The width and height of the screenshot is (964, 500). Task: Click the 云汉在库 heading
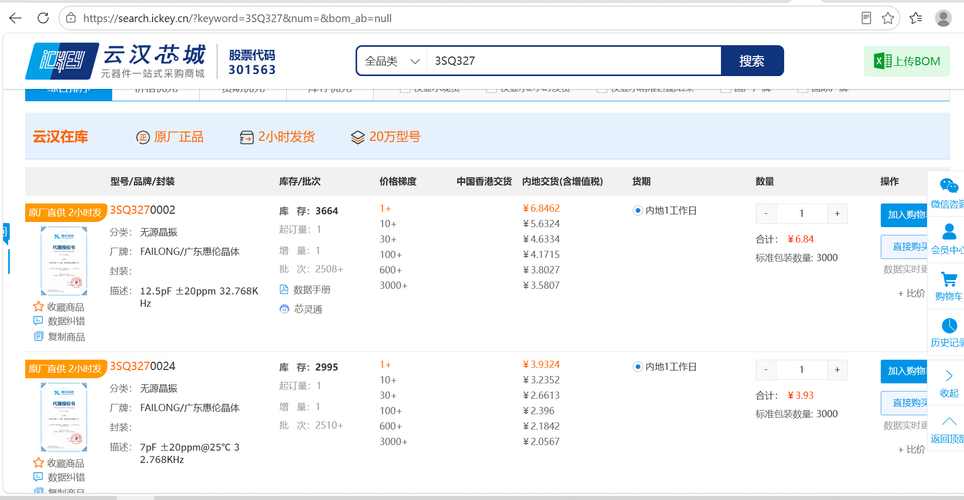click(60, 137)
